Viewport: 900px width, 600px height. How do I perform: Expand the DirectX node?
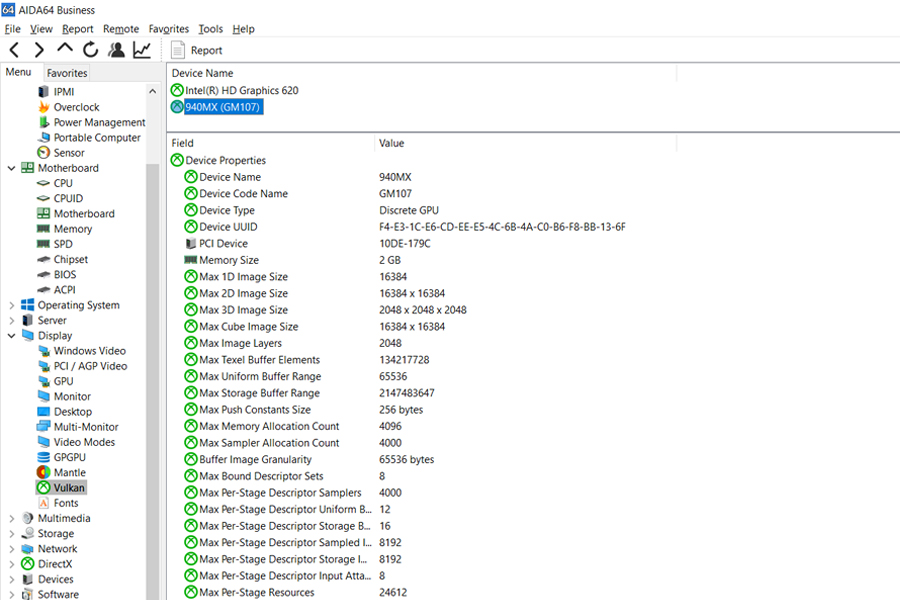click(11, 564)
